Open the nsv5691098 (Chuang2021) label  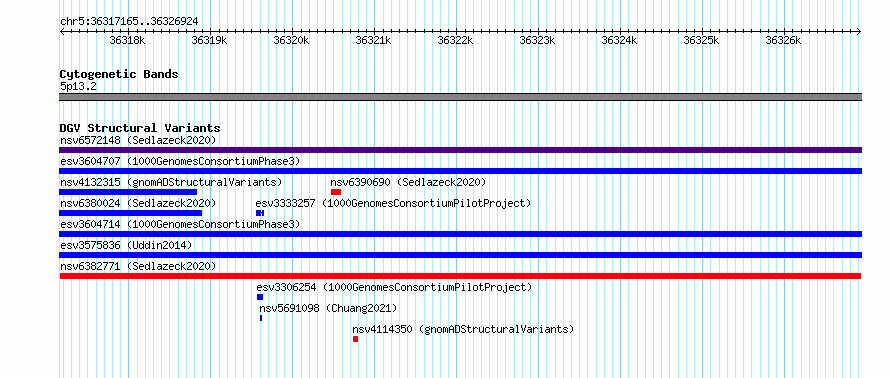[328, 308]
